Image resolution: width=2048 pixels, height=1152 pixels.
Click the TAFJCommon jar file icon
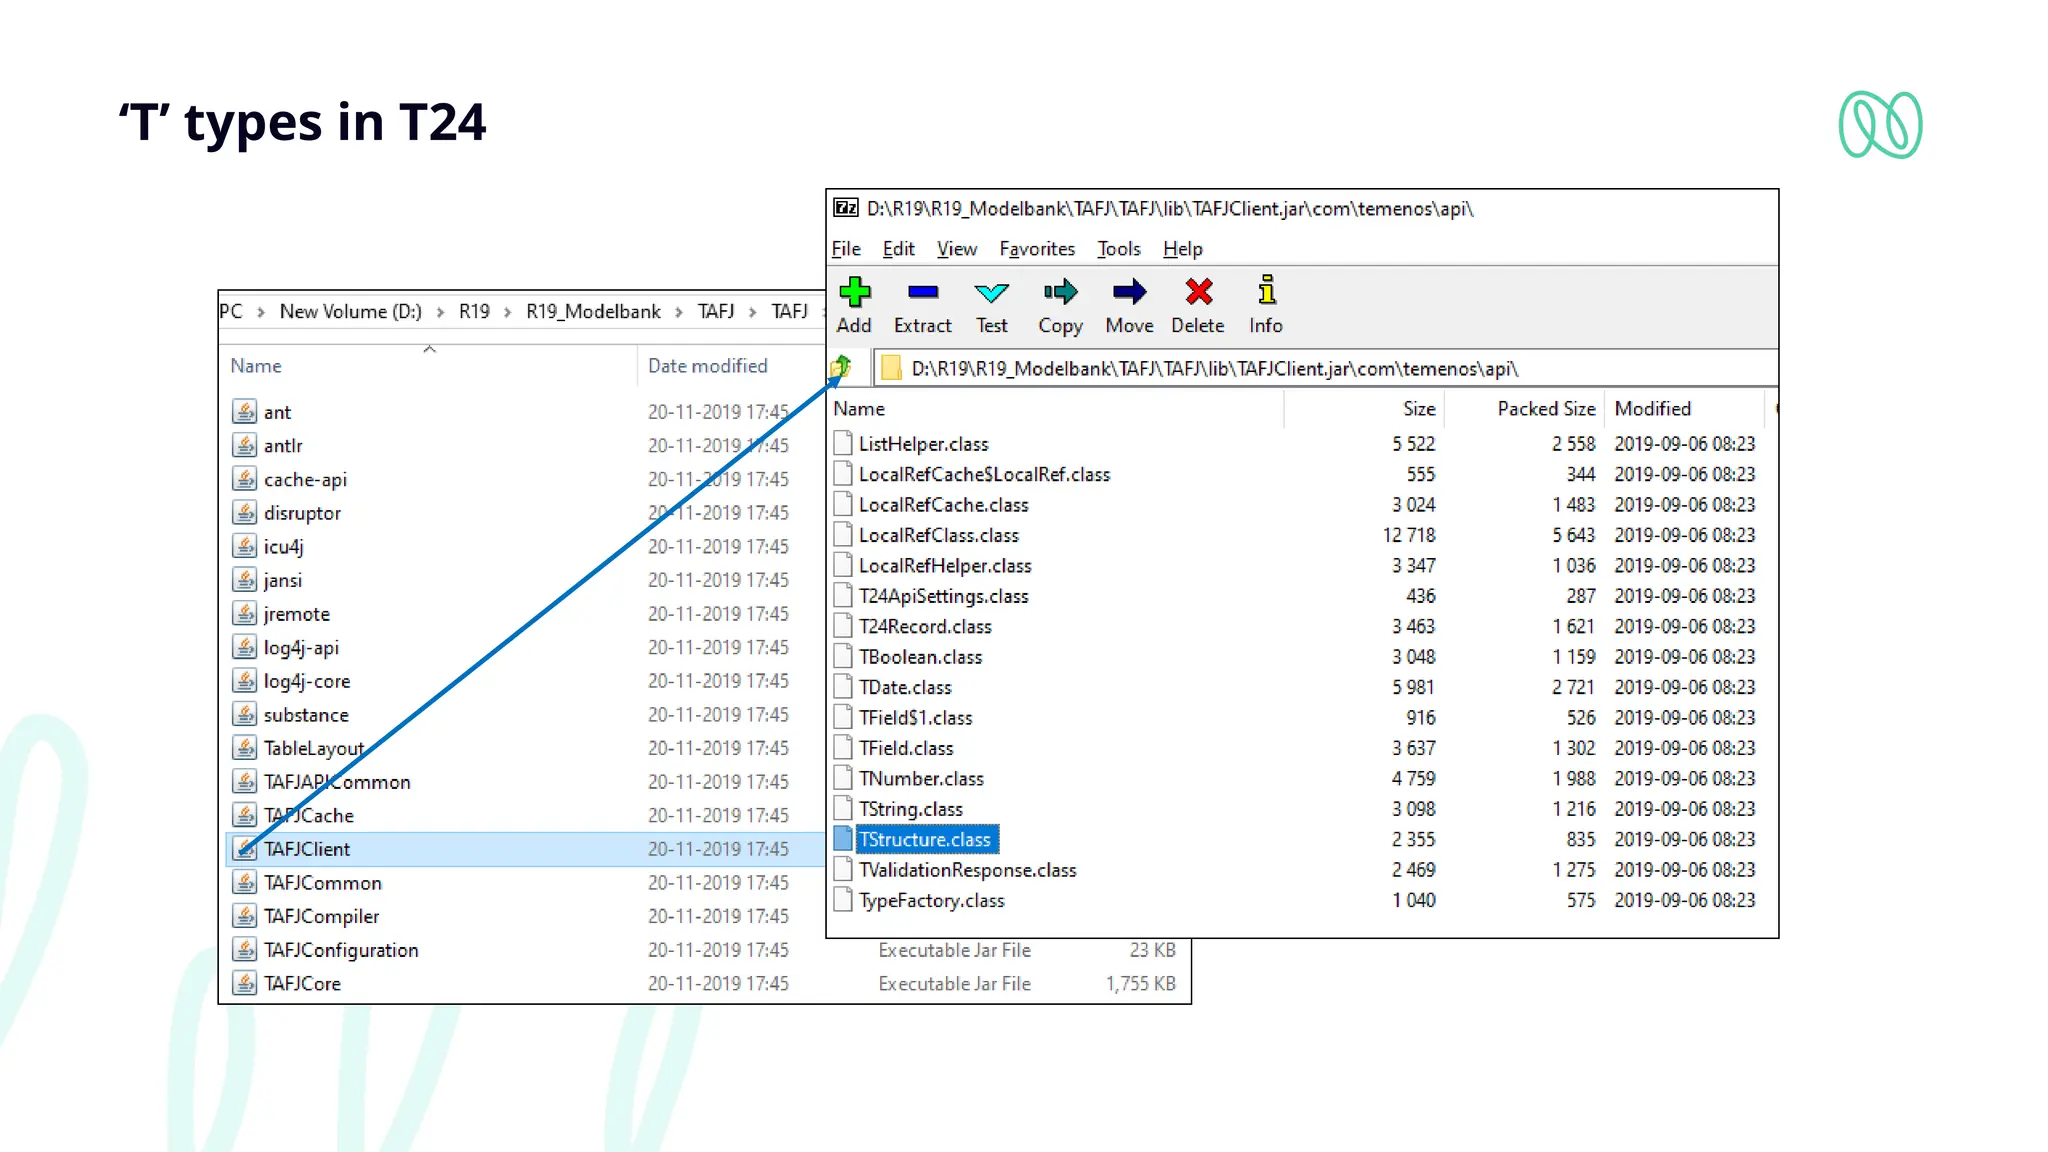(x=244, y=882)
